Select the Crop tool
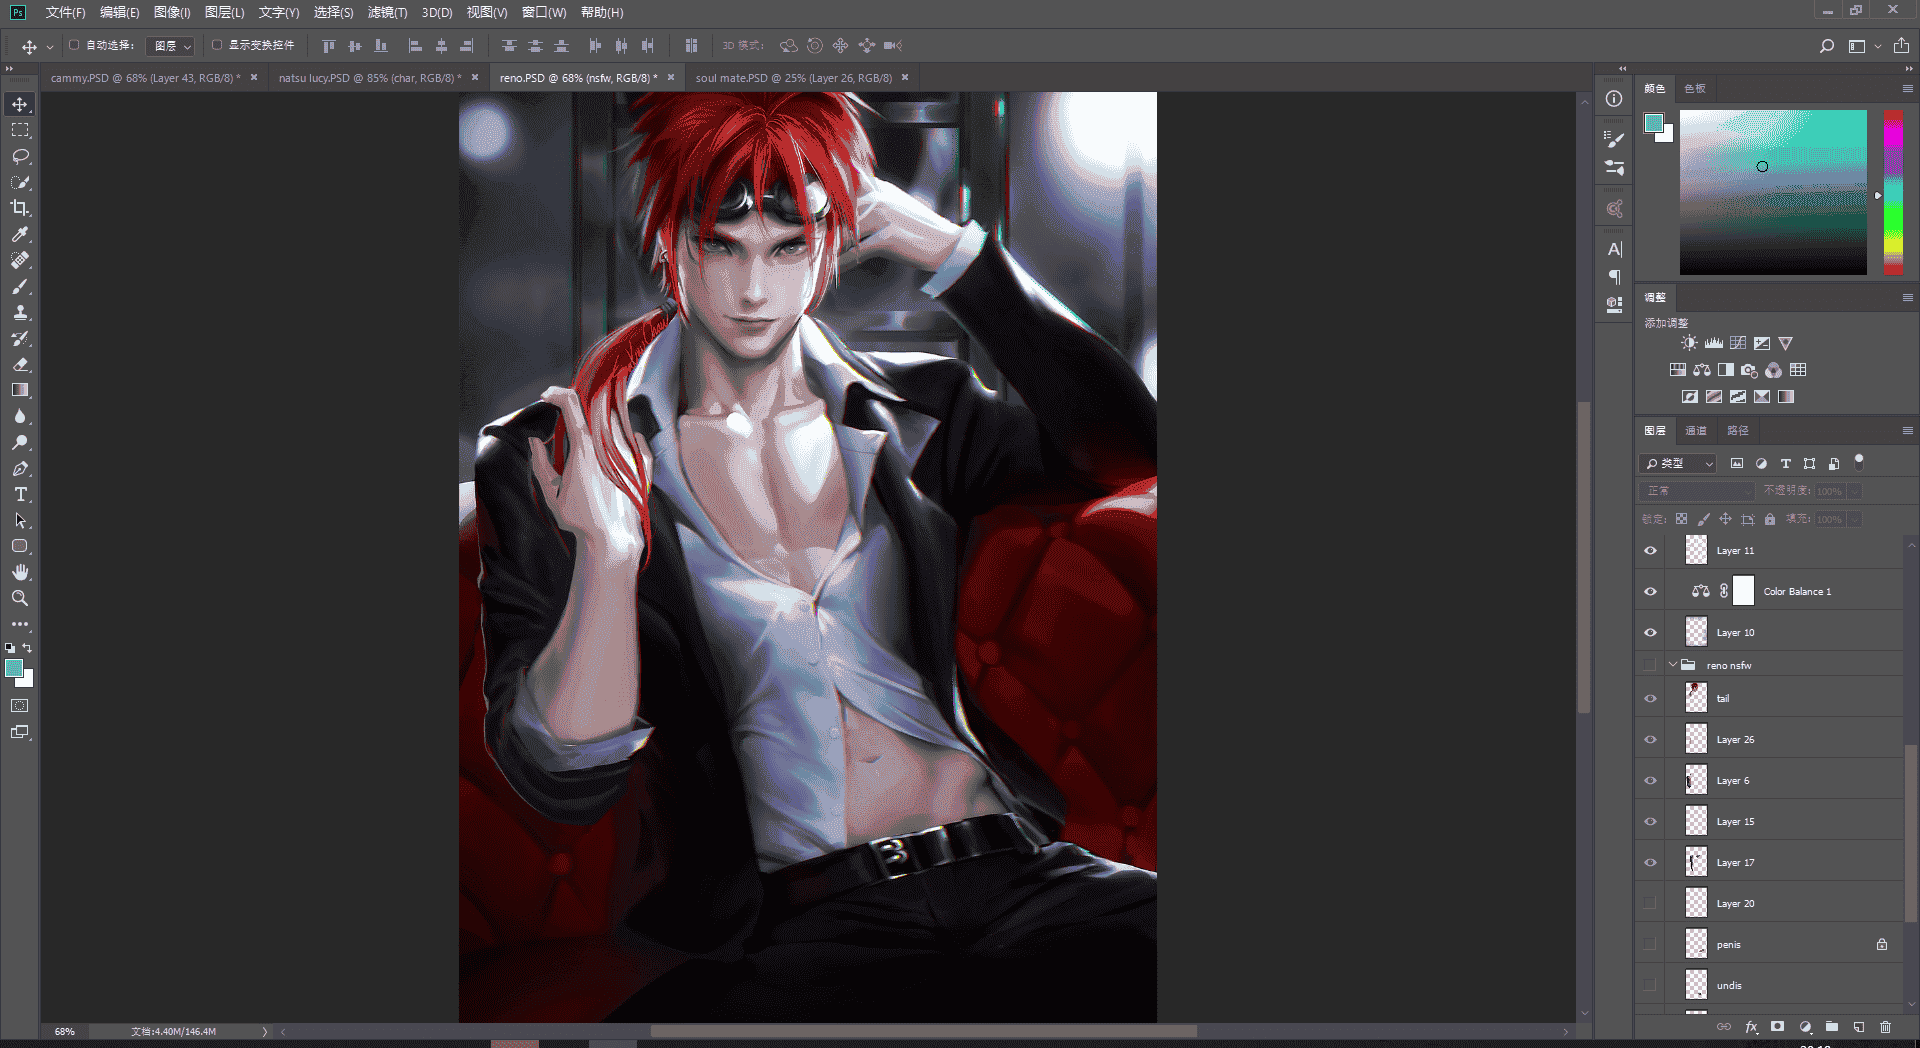The height and width of the screenshot is (1048, 1920). (20, 208)
